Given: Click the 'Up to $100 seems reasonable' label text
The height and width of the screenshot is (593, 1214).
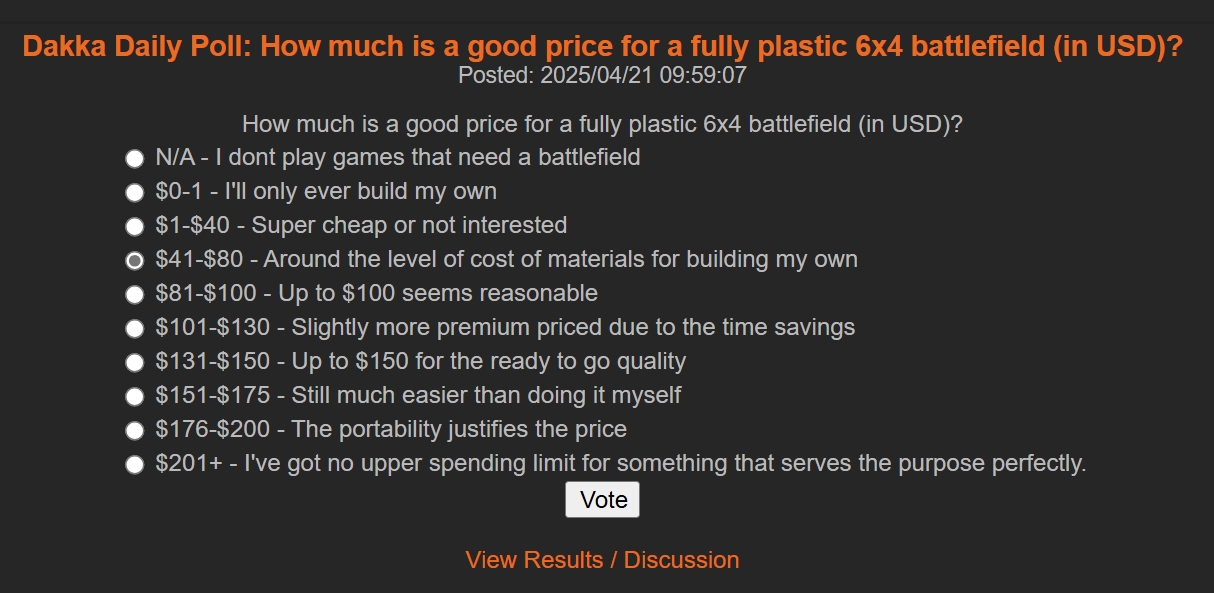Looking at the screenshot, I should (x=444, y=293).
